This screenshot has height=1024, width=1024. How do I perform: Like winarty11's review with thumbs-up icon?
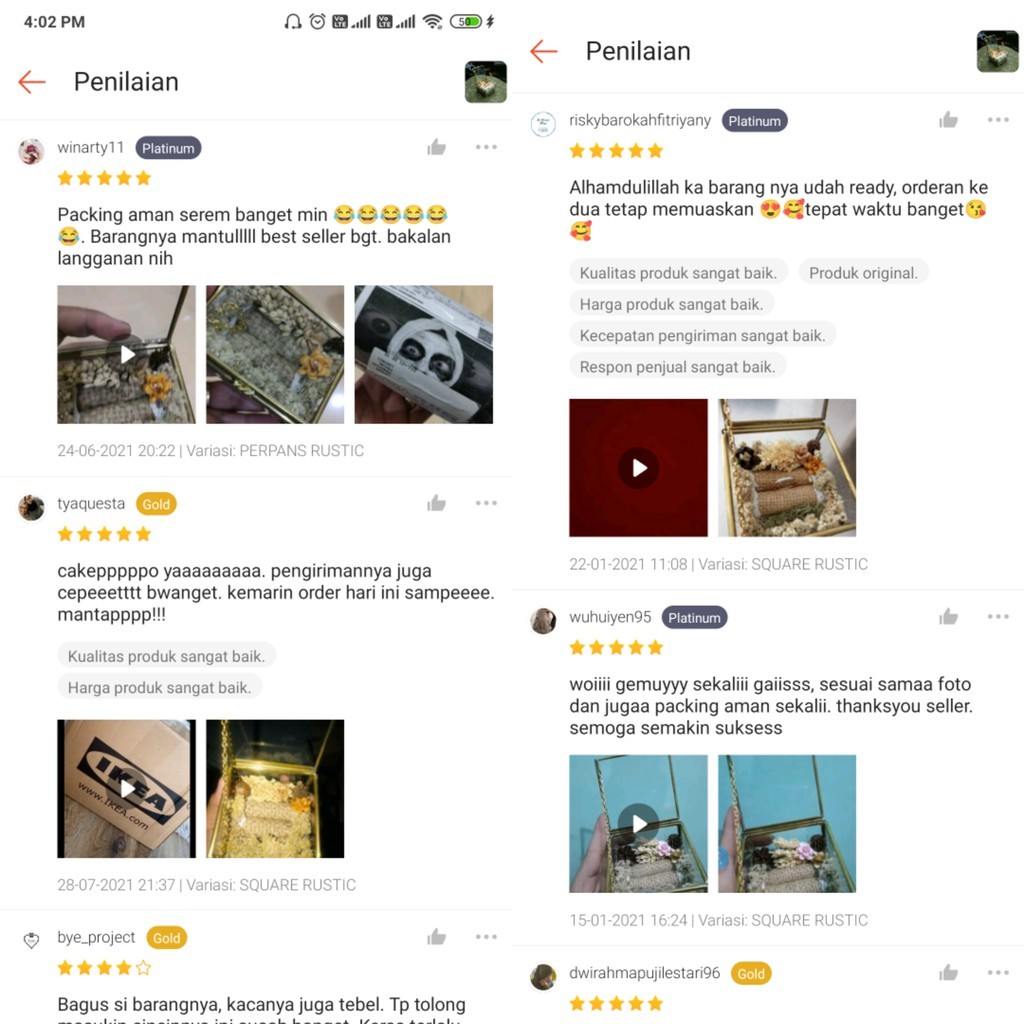[x=436, y=148]
